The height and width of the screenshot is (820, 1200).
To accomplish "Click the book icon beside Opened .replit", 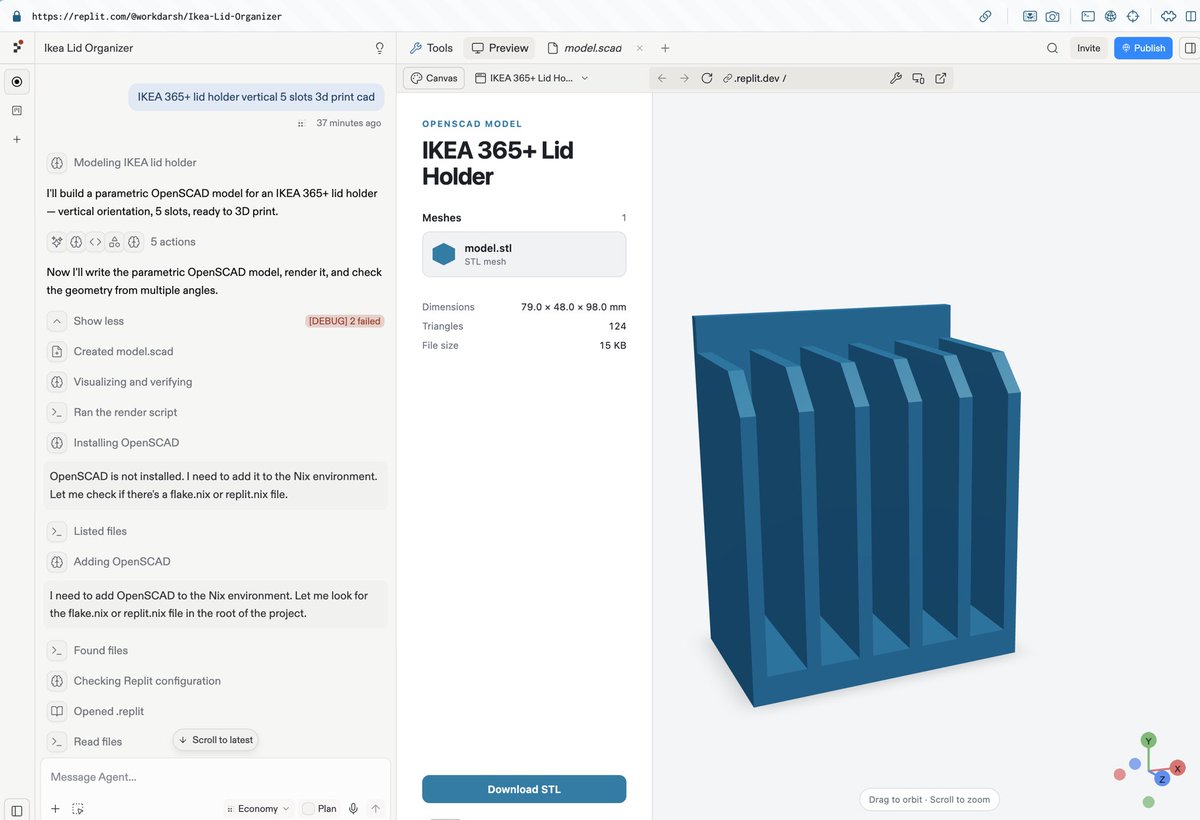I will (x=57, y=712).
